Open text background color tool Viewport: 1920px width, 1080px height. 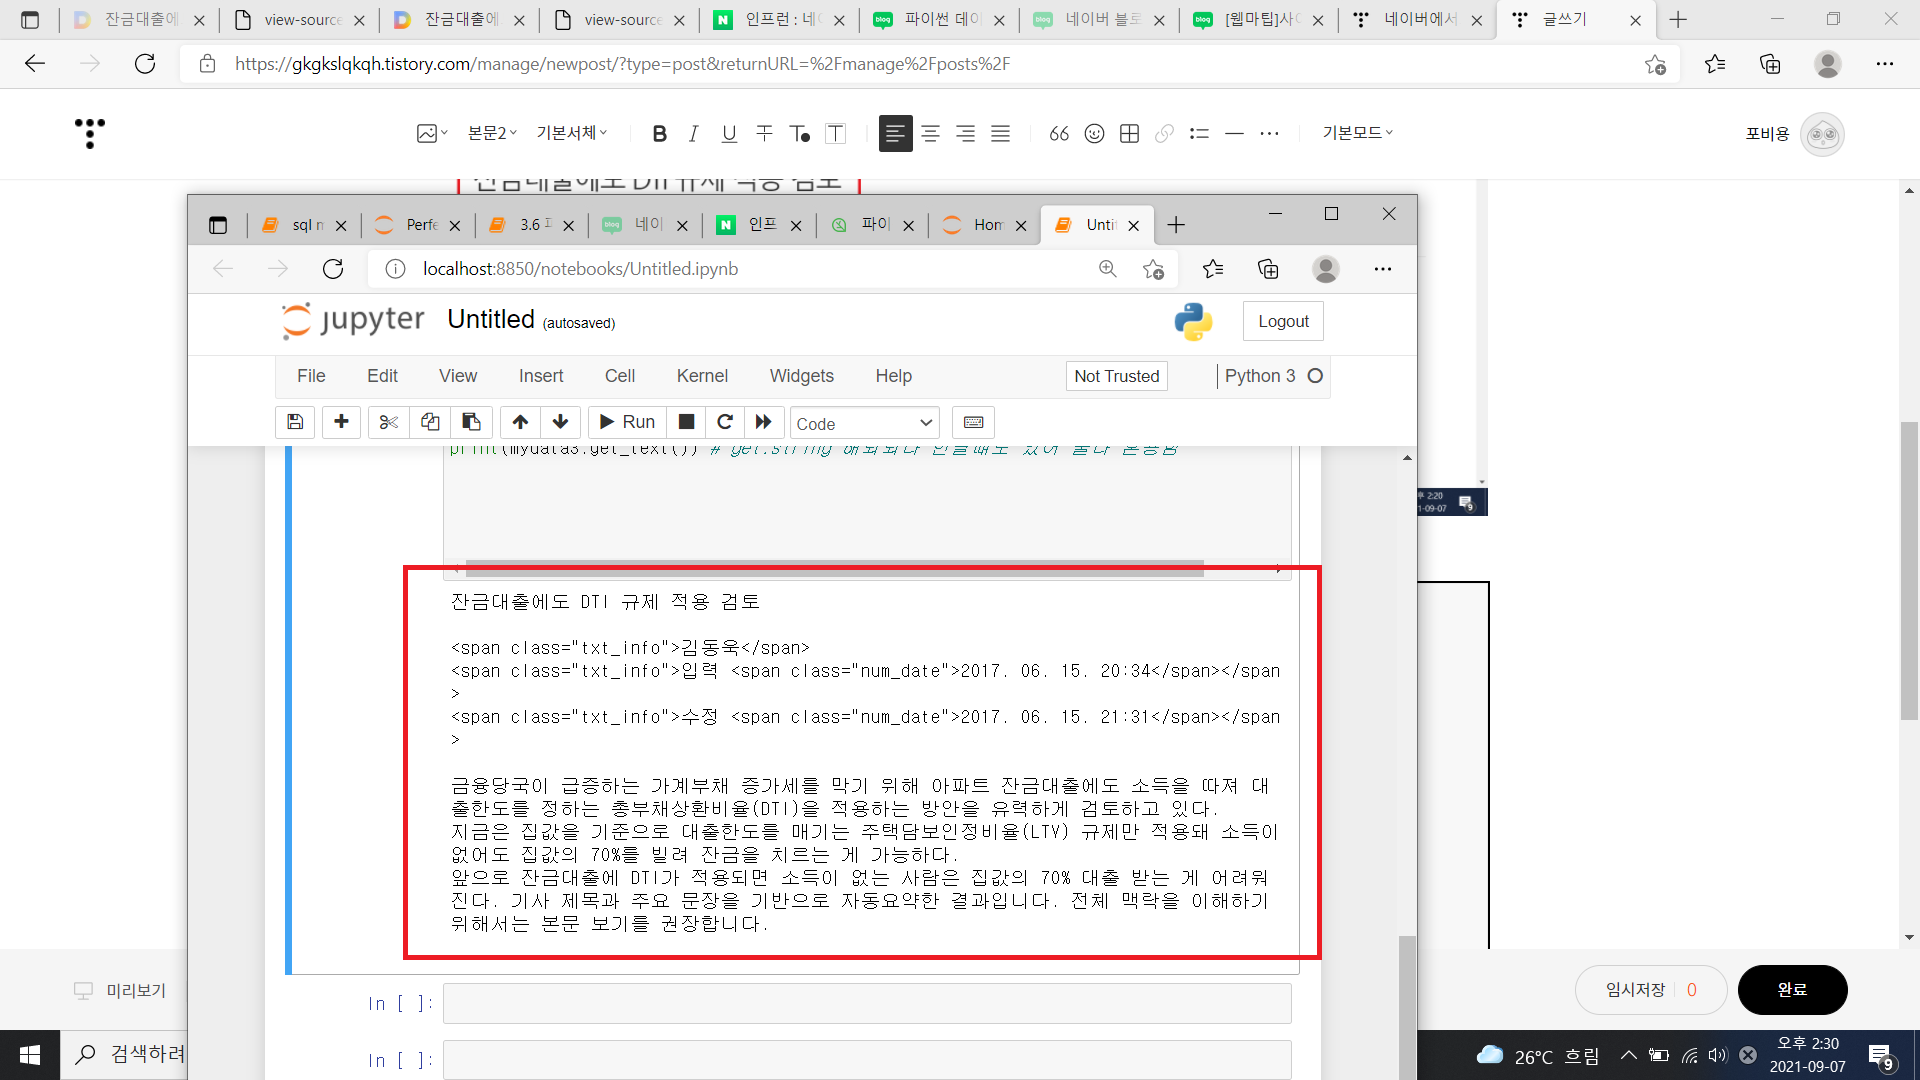835,133
